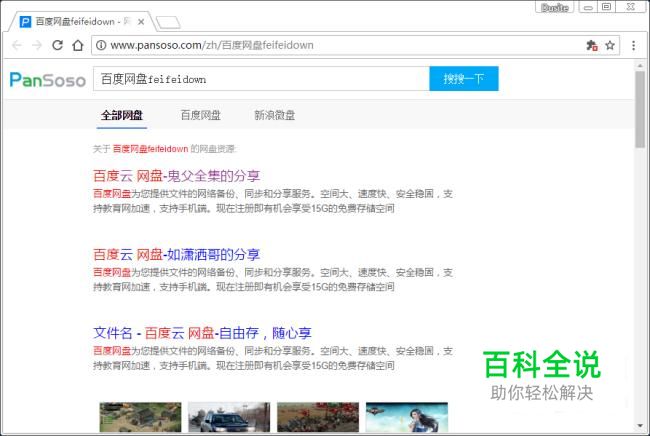Viewport: 650px width, 436px height.
Task: Click the browser forward arrow
Action: click(x=37, y=45)
